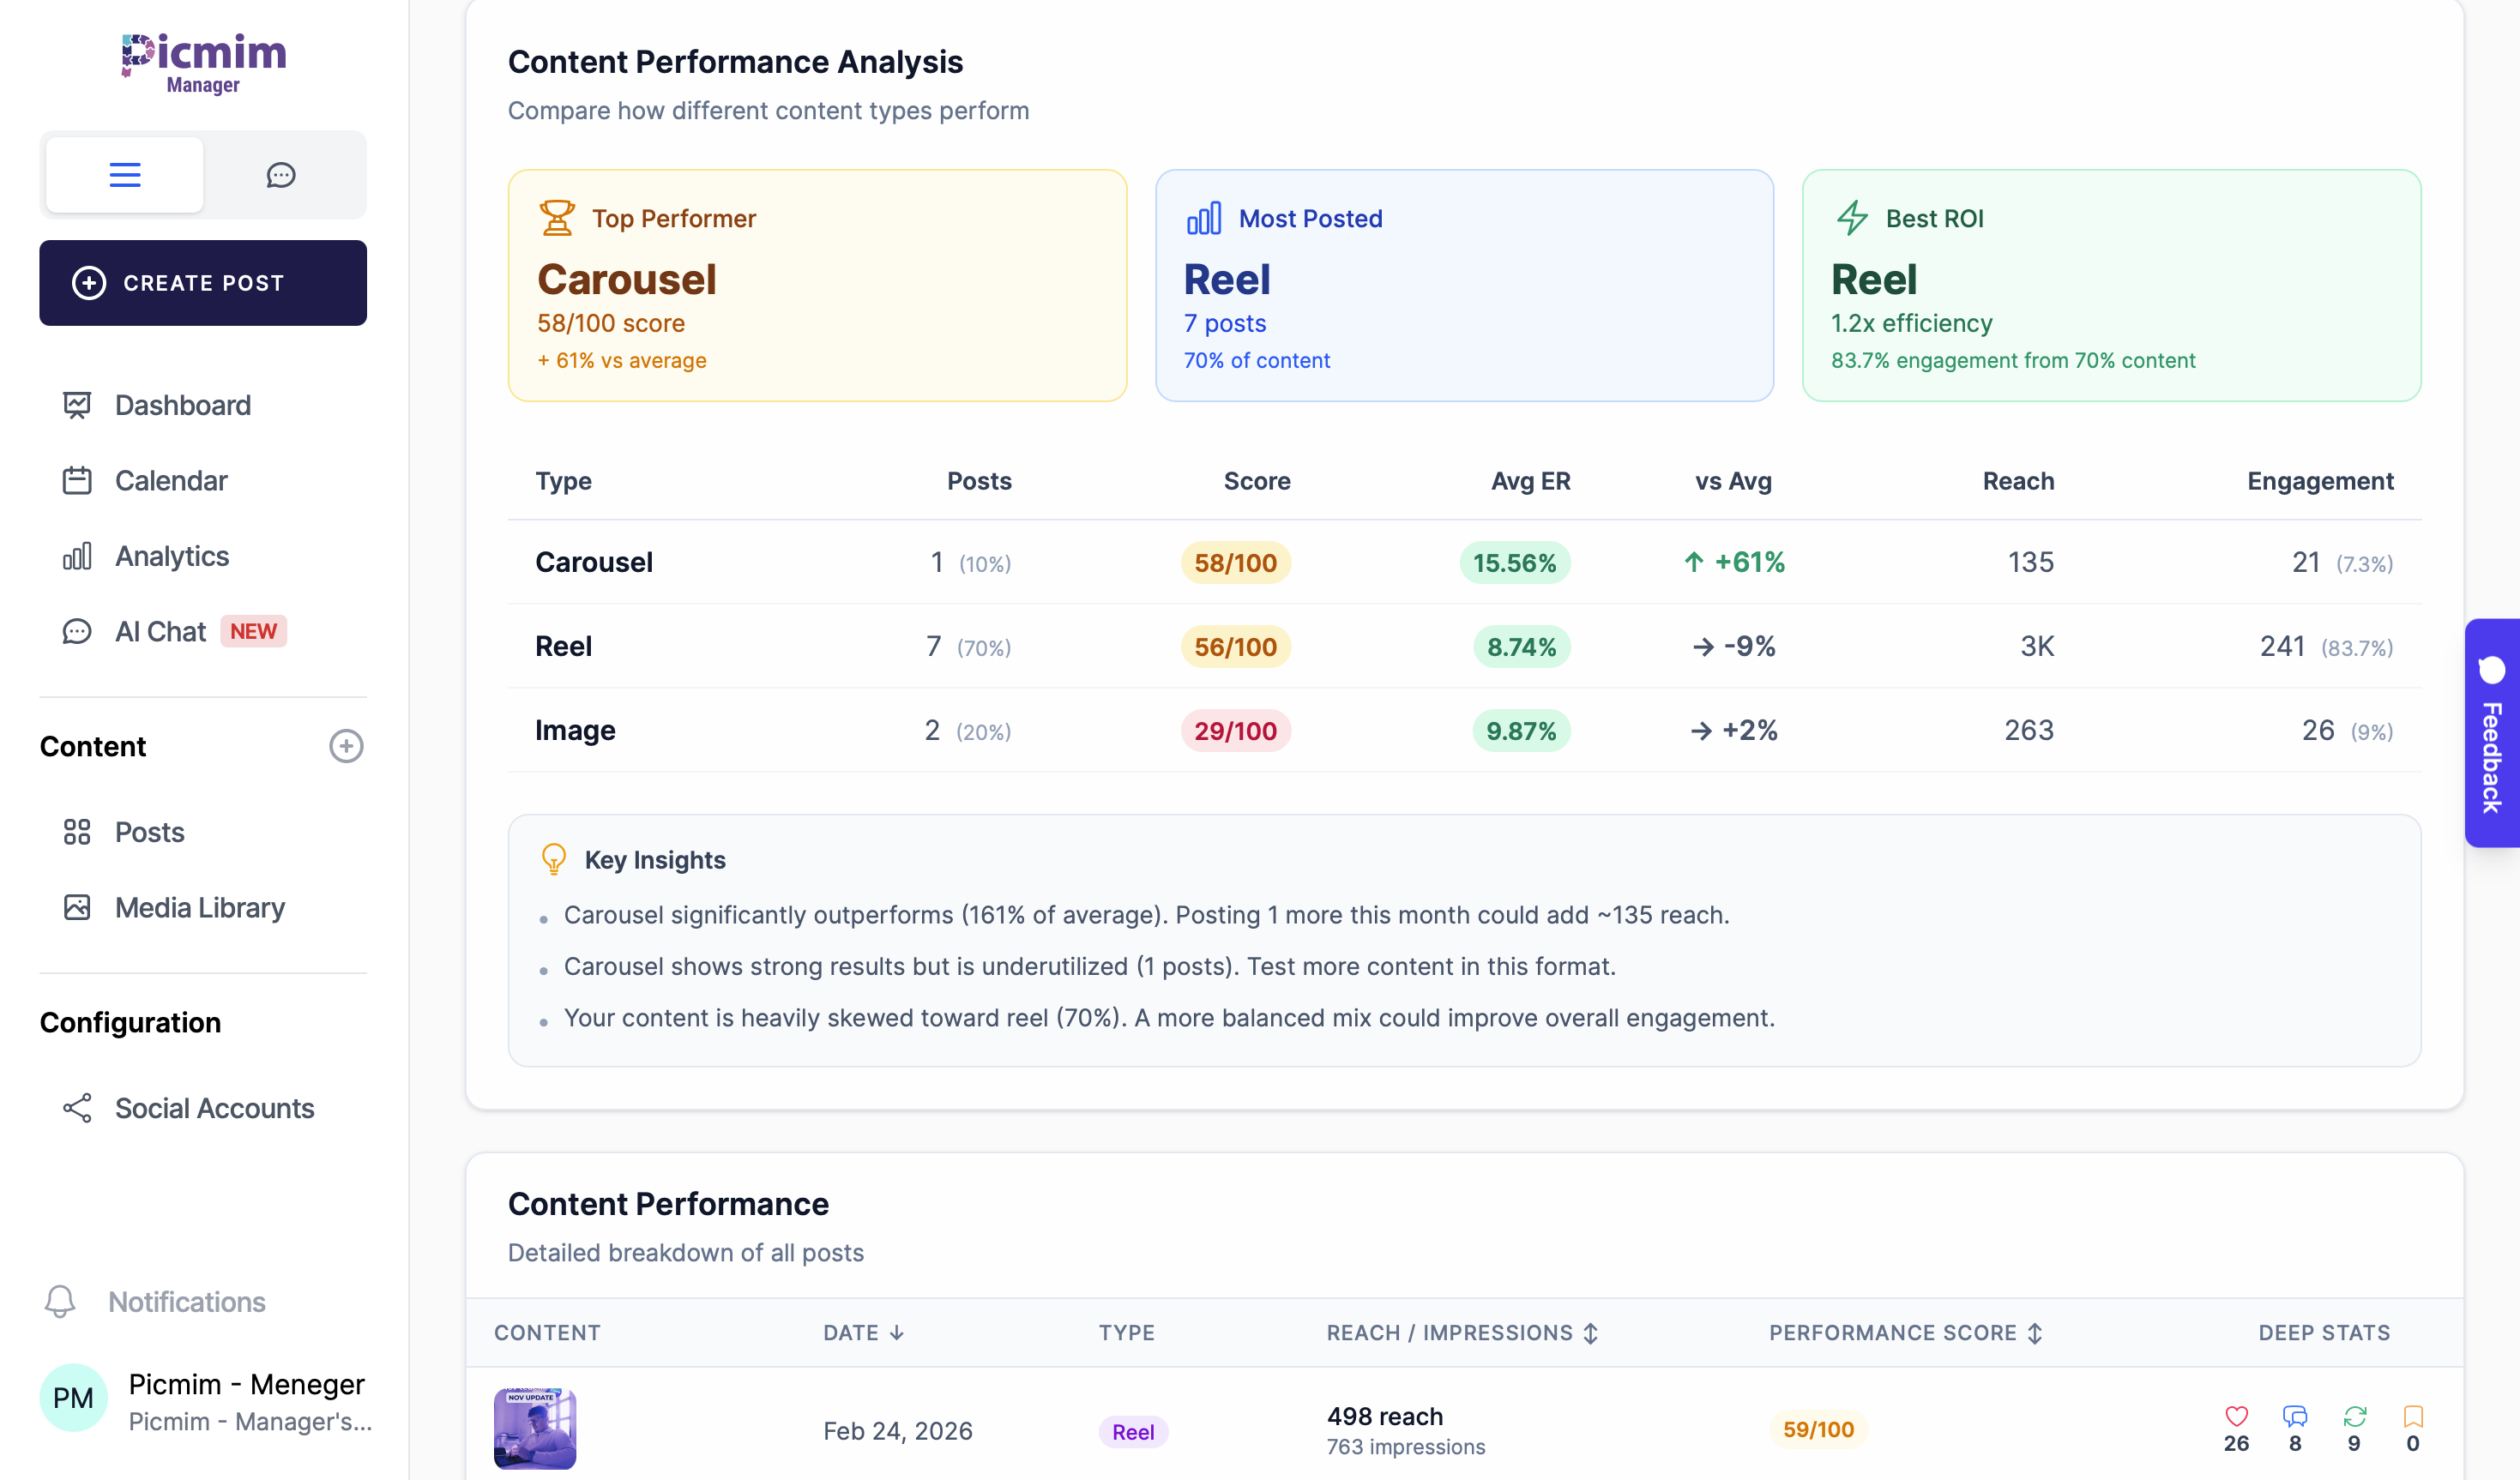Open AI Chat from the sidebar

click(160, 632)
